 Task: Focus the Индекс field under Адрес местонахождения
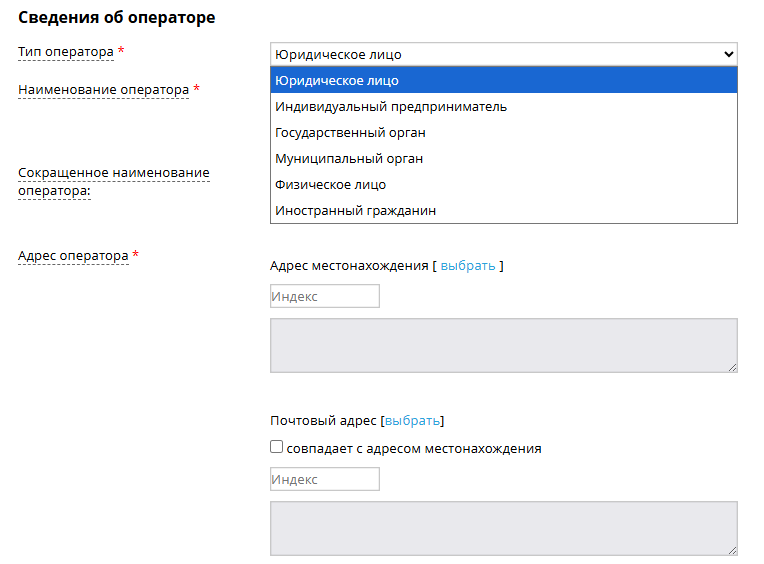pos(325,296)
